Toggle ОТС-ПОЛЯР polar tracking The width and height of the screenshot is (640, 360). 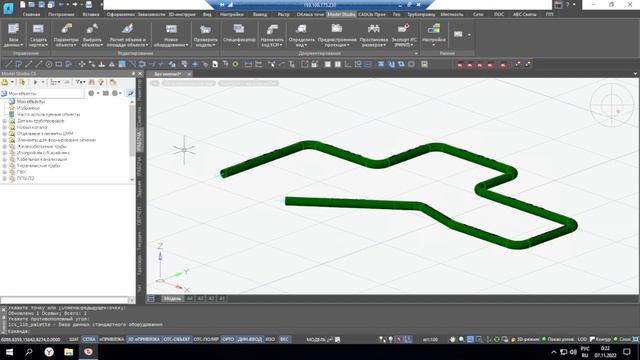(x=206, y=339)
